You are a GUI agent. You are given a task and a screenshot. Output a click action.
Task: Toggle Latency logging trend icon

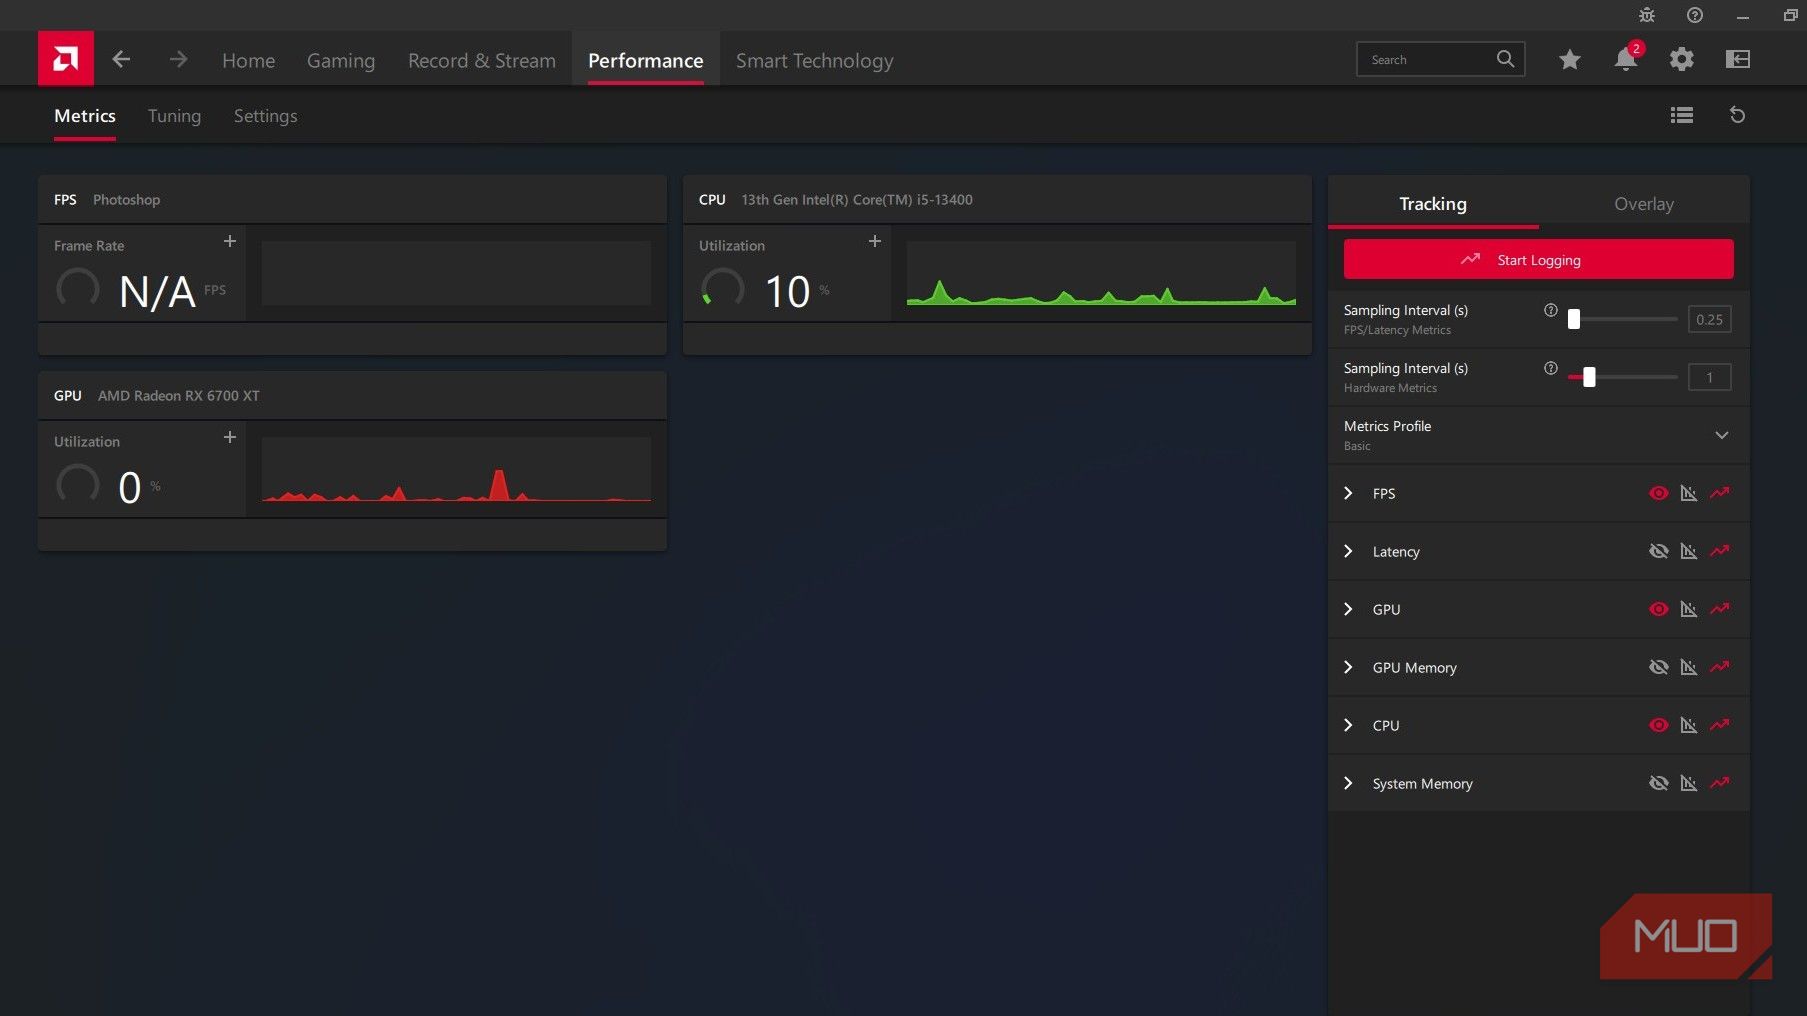1720,551
